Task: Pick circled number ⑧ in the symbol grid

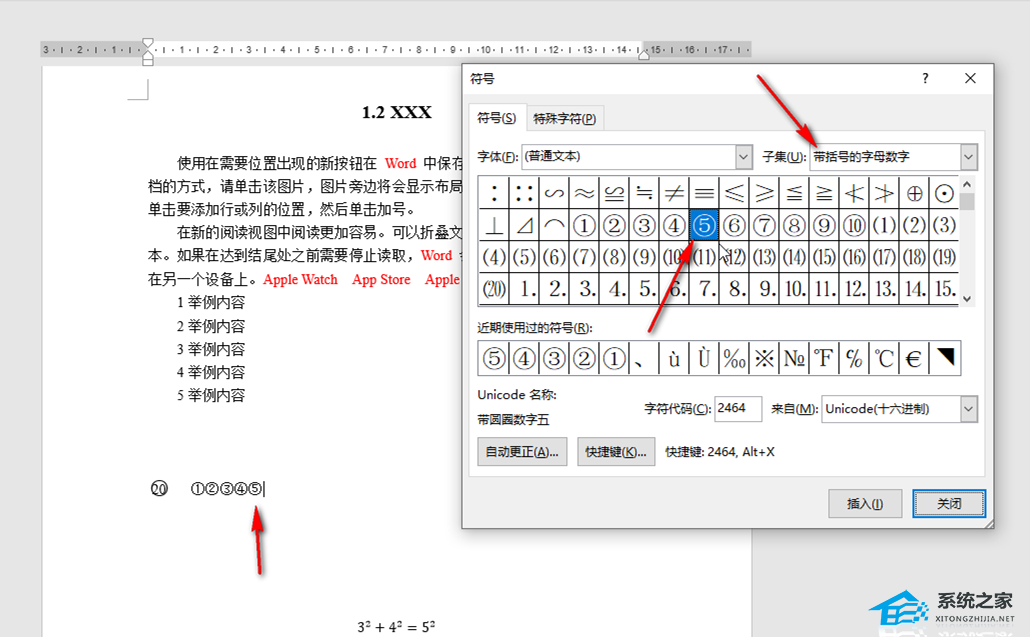Action: (794, 225)
